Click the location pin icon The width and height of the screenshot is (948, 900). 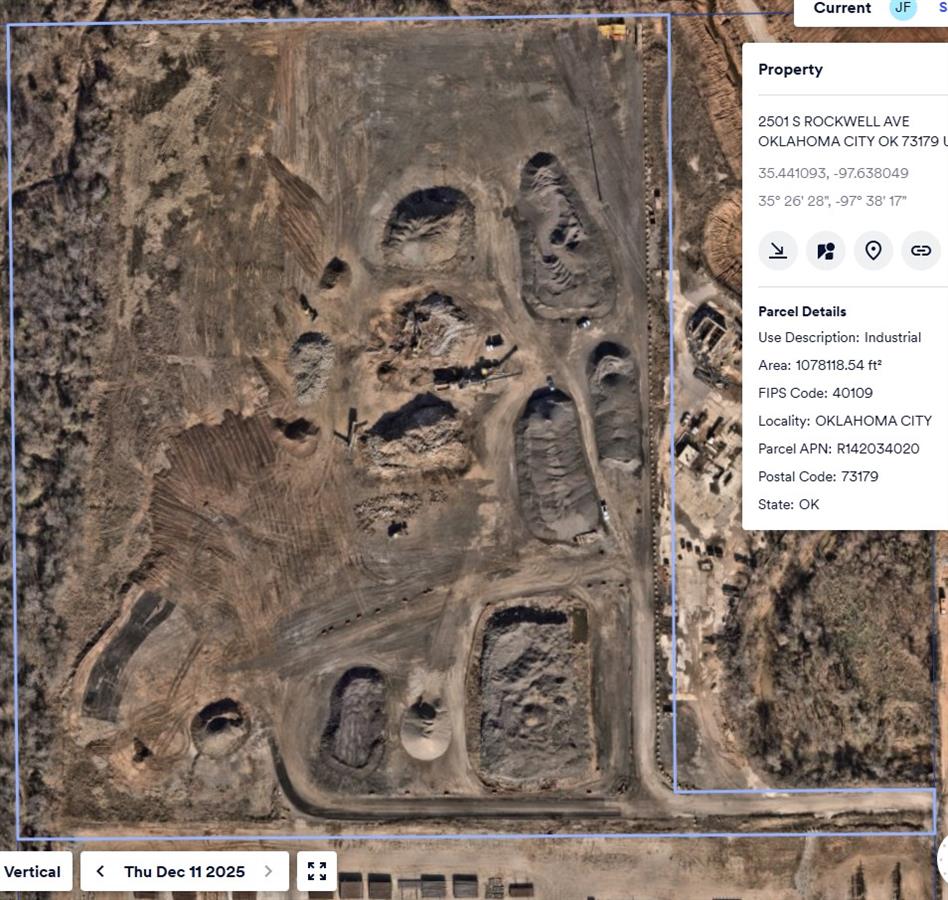pos(873,251)
